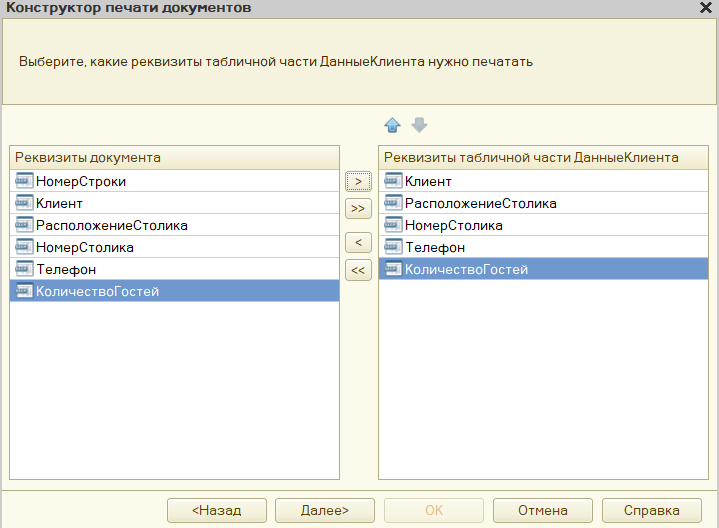Screen dimensions: 719x528
Task: Select Телефон in the right list
Action: 435,248
